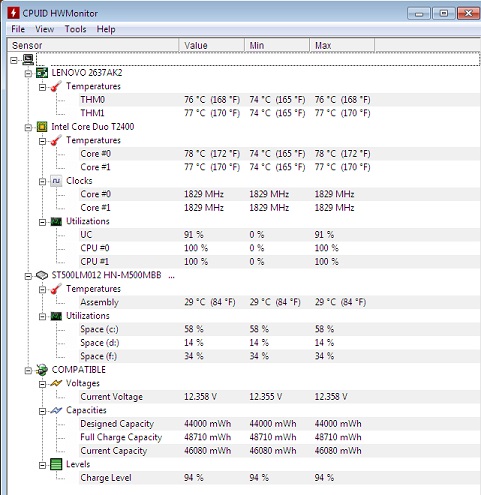Select the computer root node icon

pyautogui.click(x=28, y=60)
